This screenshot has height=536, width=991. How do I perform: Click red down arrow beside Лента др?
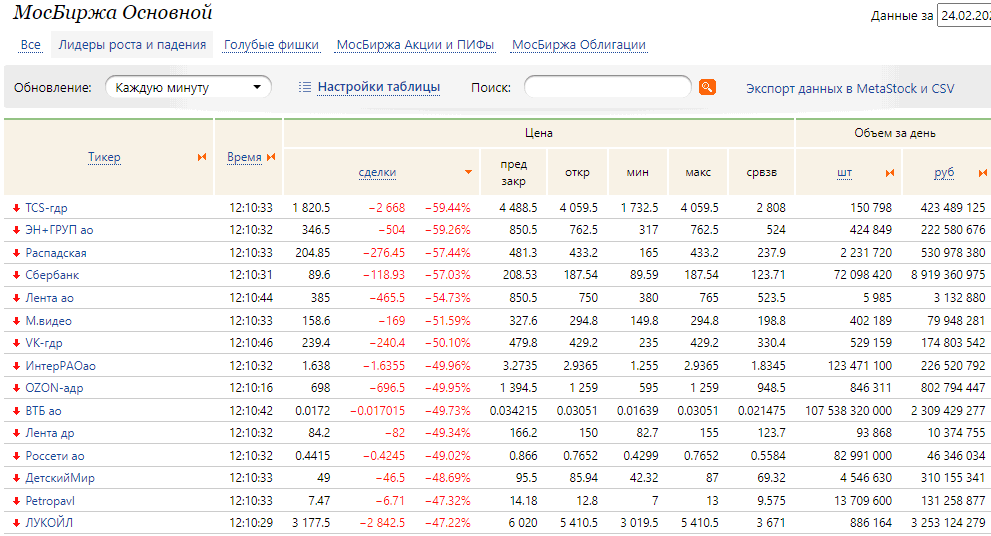point(16,433)
